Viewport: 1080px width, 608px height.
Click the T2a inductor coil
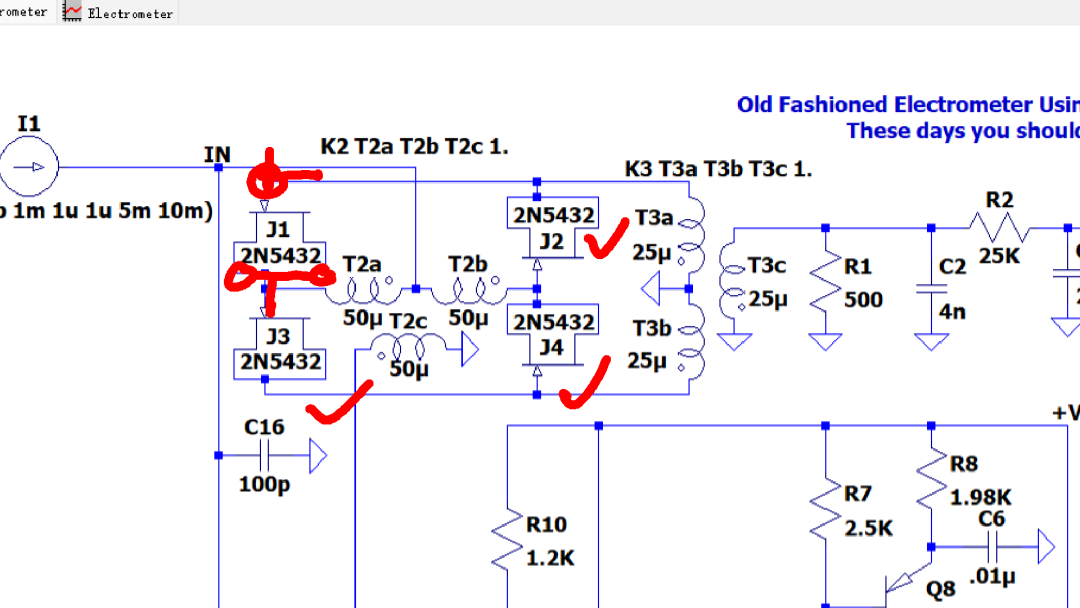(x=362, y=290)
